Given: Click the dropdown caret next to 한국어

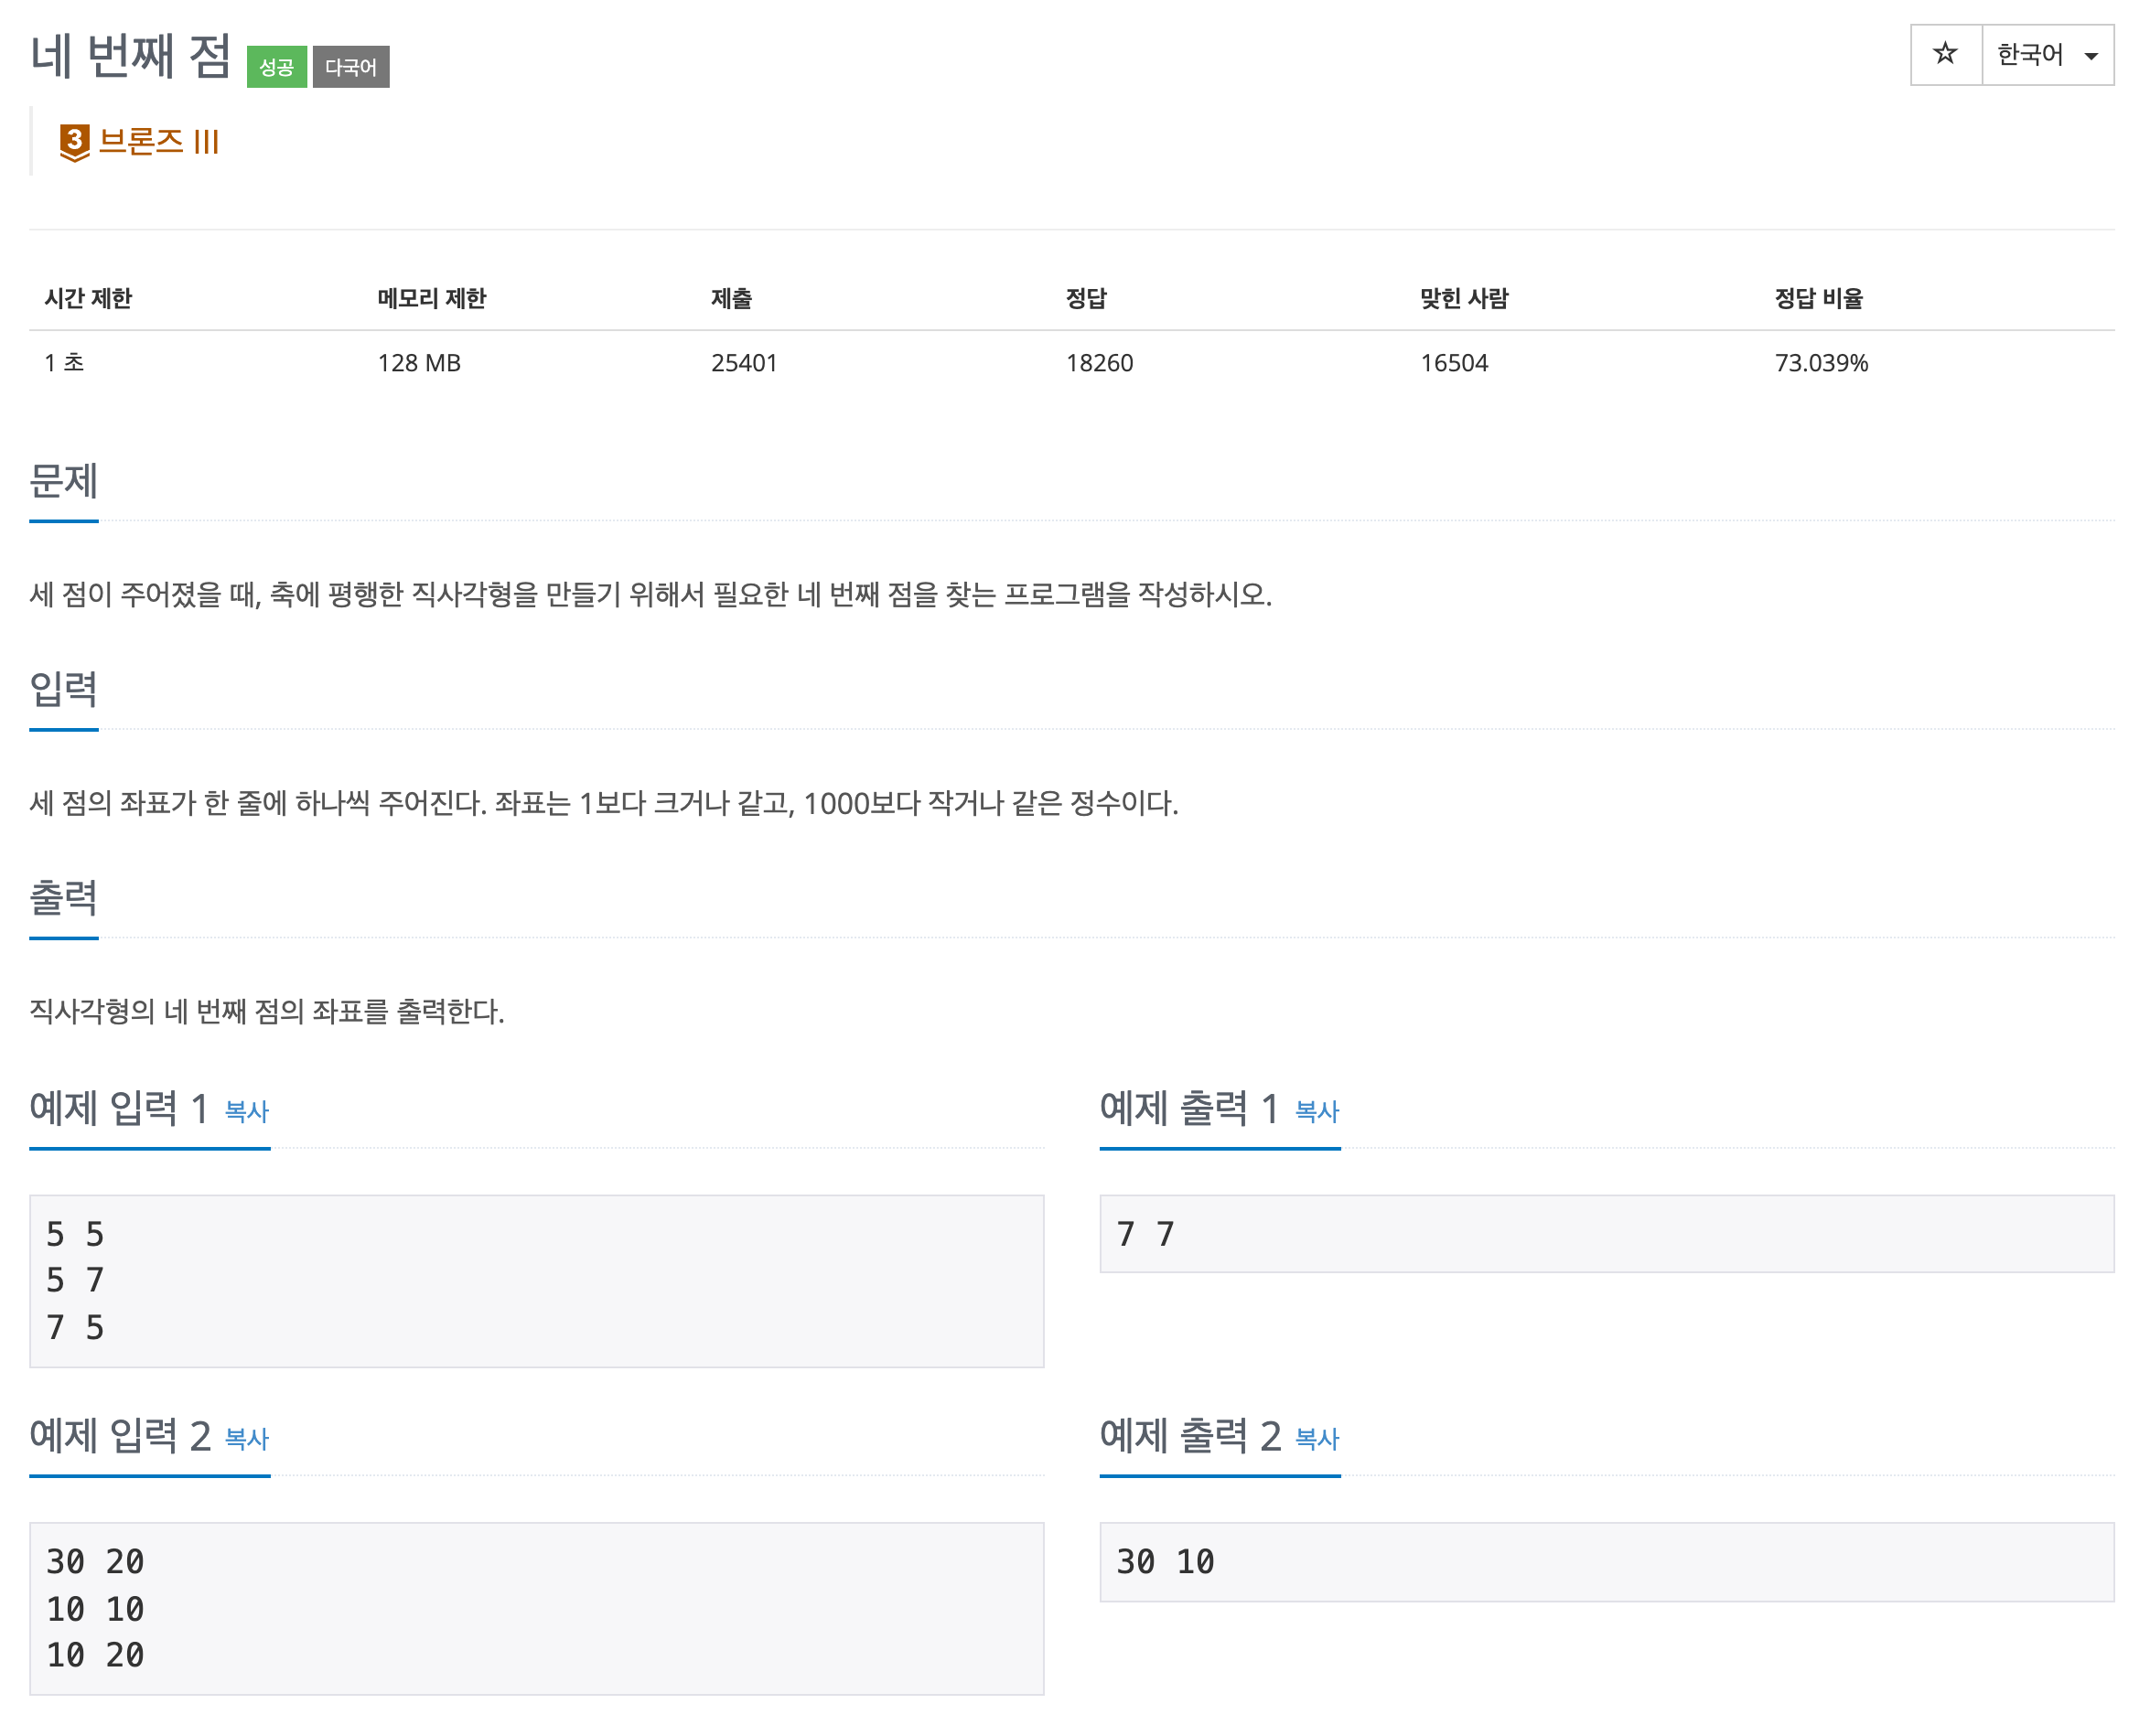Looking at the screenshot, I should tap(2090, 56).
